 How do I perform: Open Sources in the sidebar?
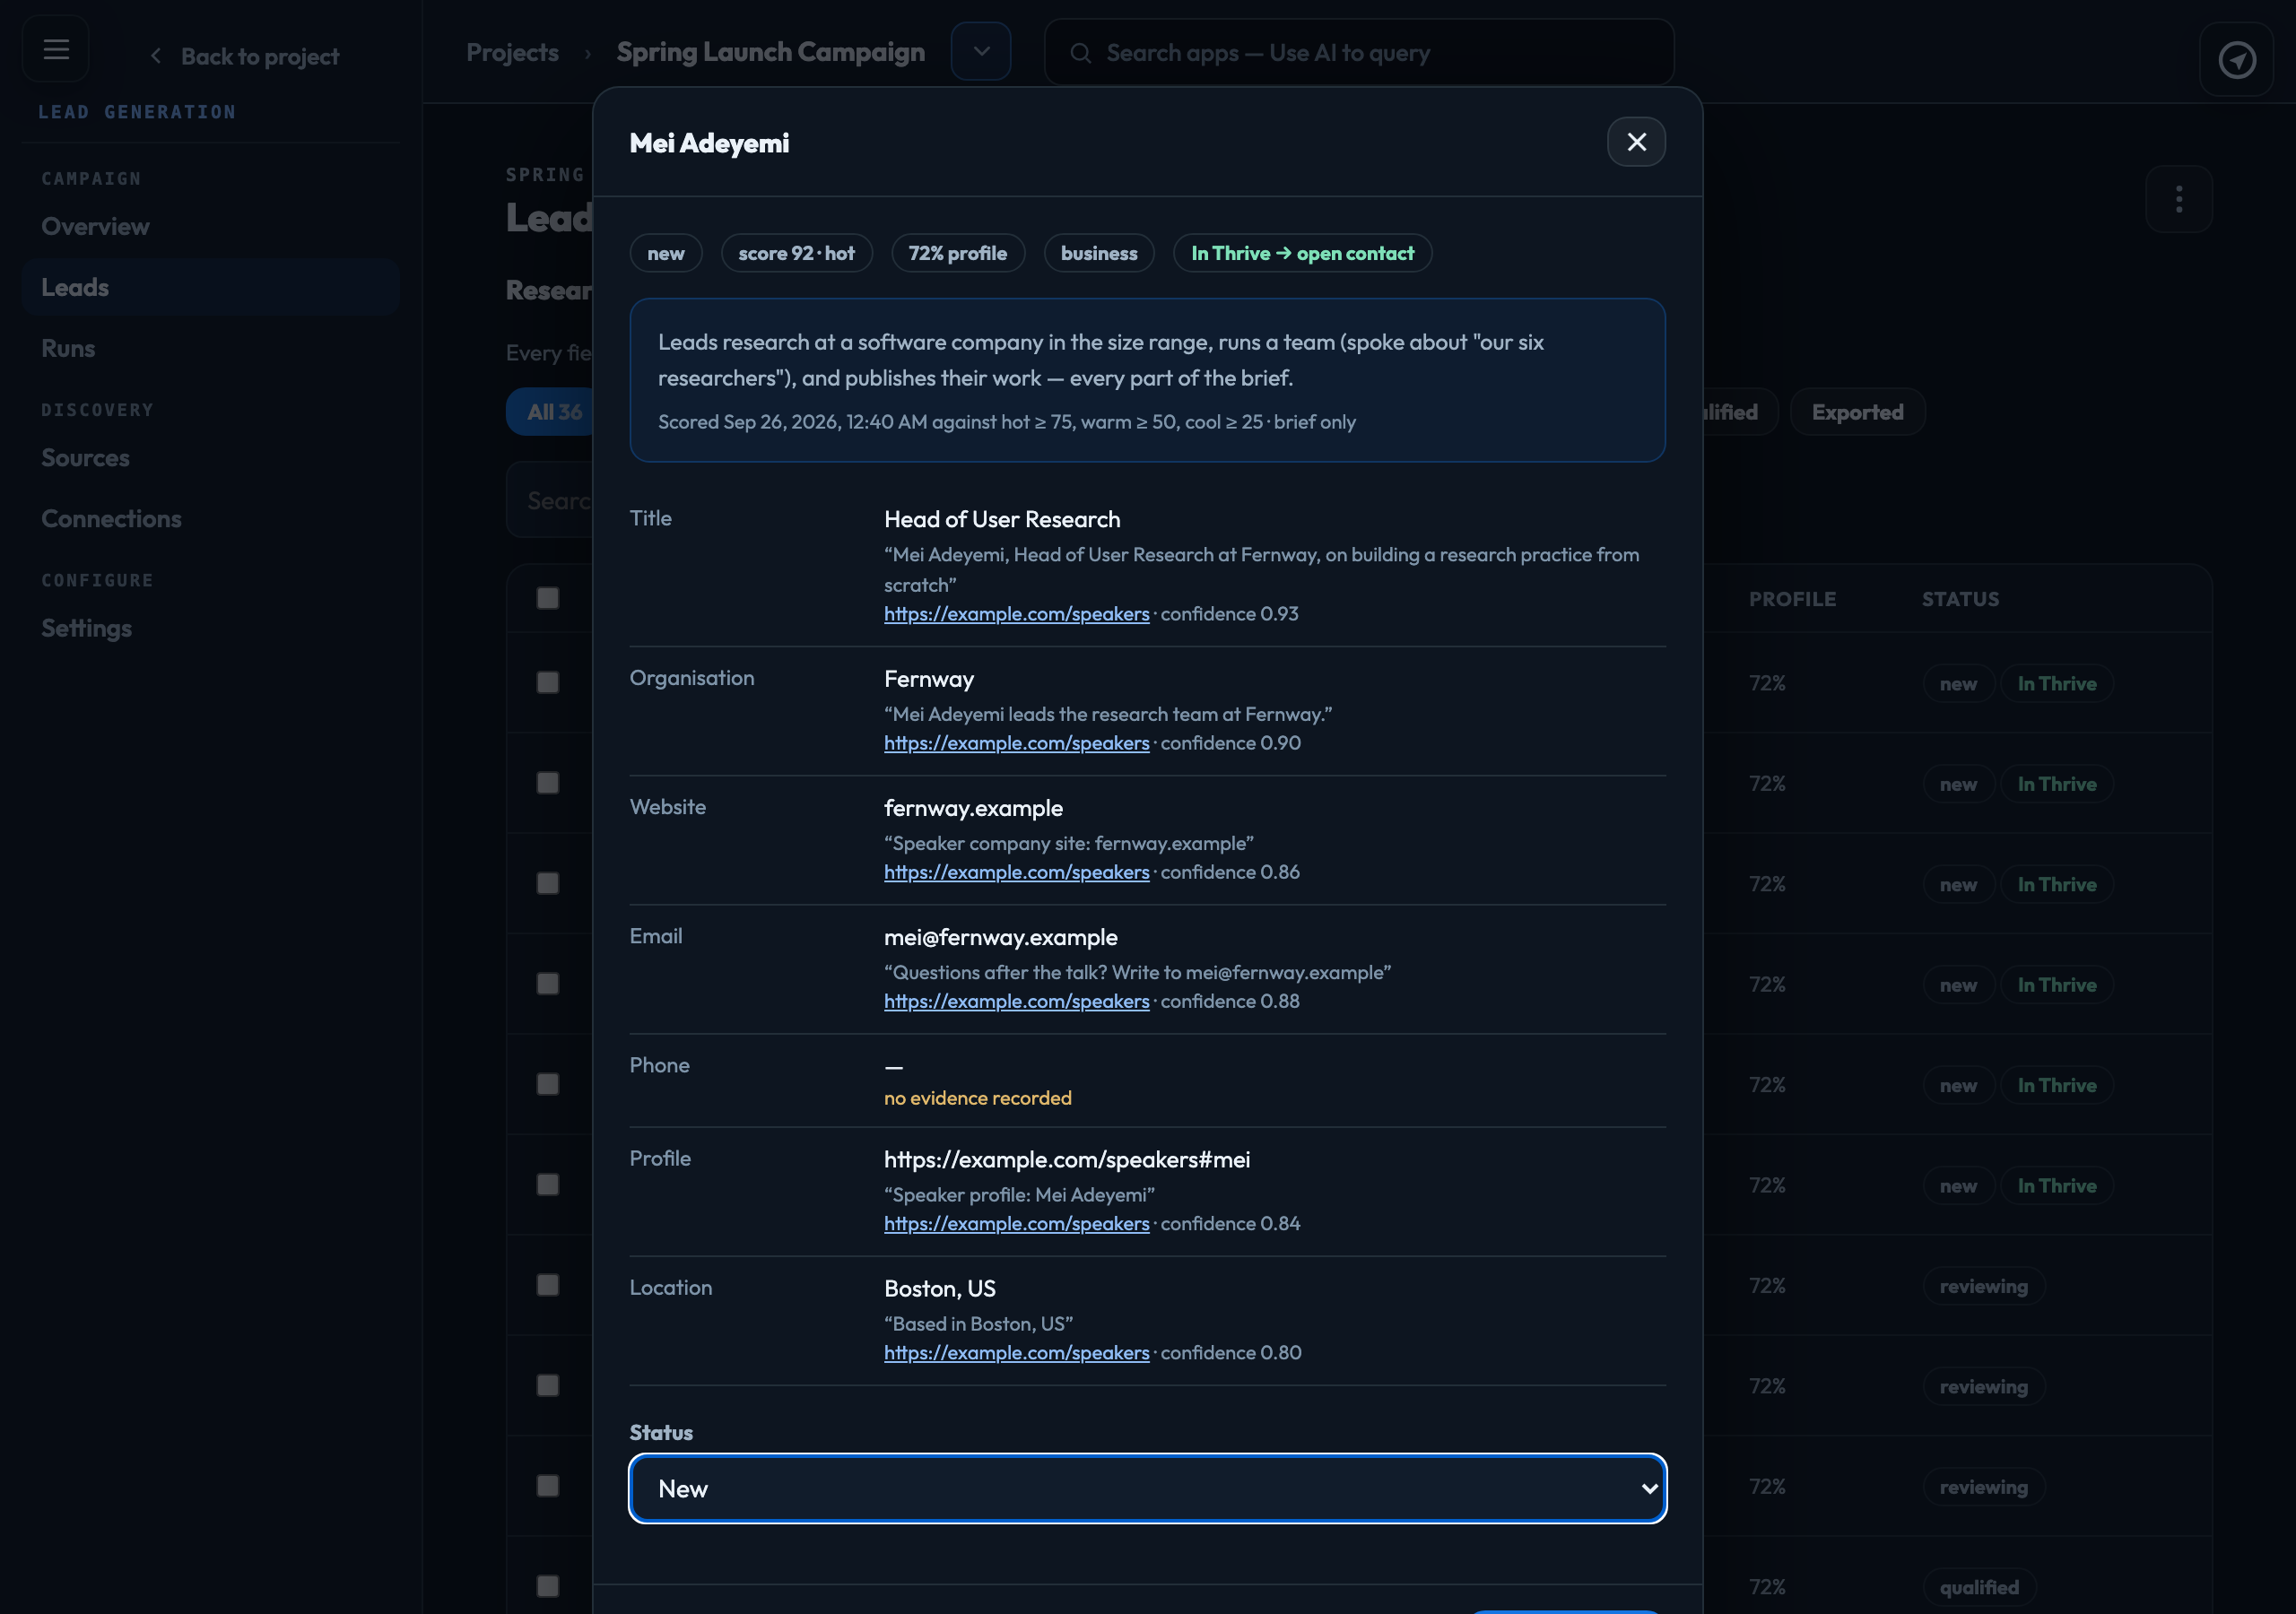[x=210, y=458]
